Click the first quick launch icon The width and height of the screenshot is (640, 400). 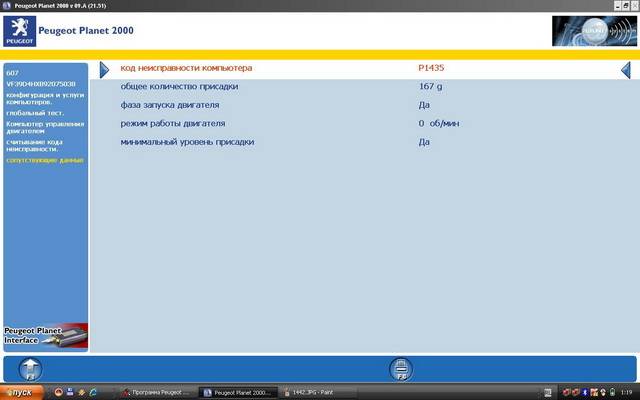[x=58, y=392]
